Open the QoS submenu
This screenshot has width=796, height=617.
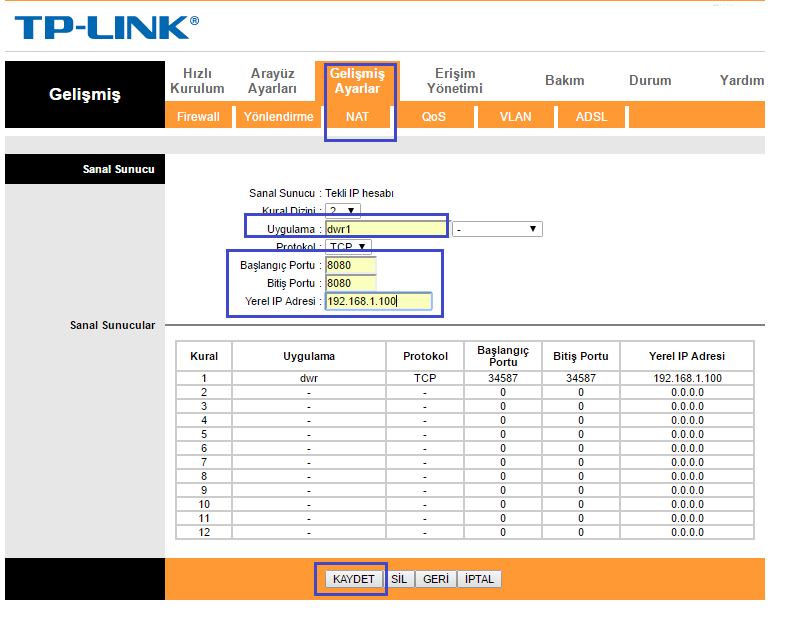433,117
